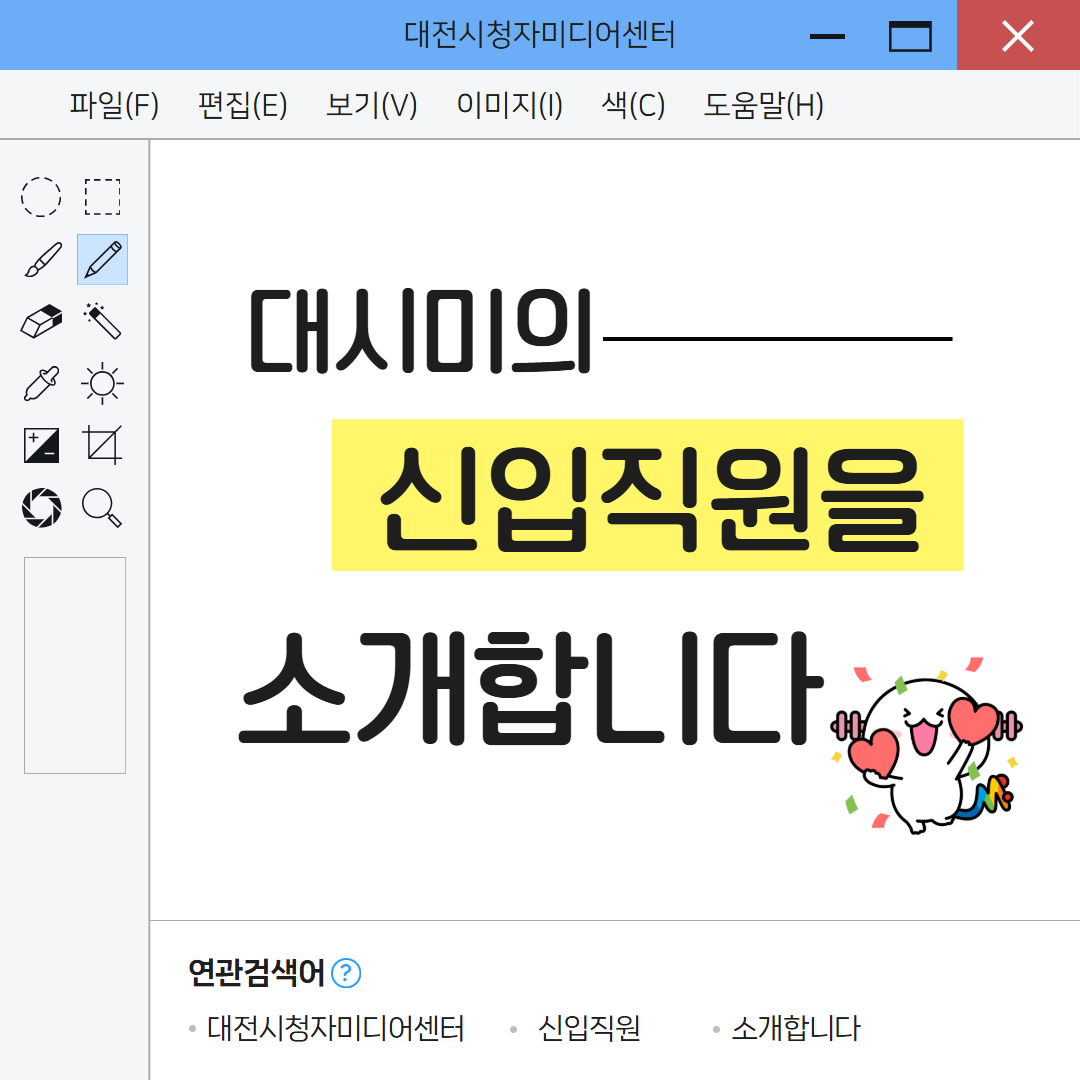Select the magnifier zoom tool
The width and height of the screenshot is (1080, 1080).
pos(102,508)
